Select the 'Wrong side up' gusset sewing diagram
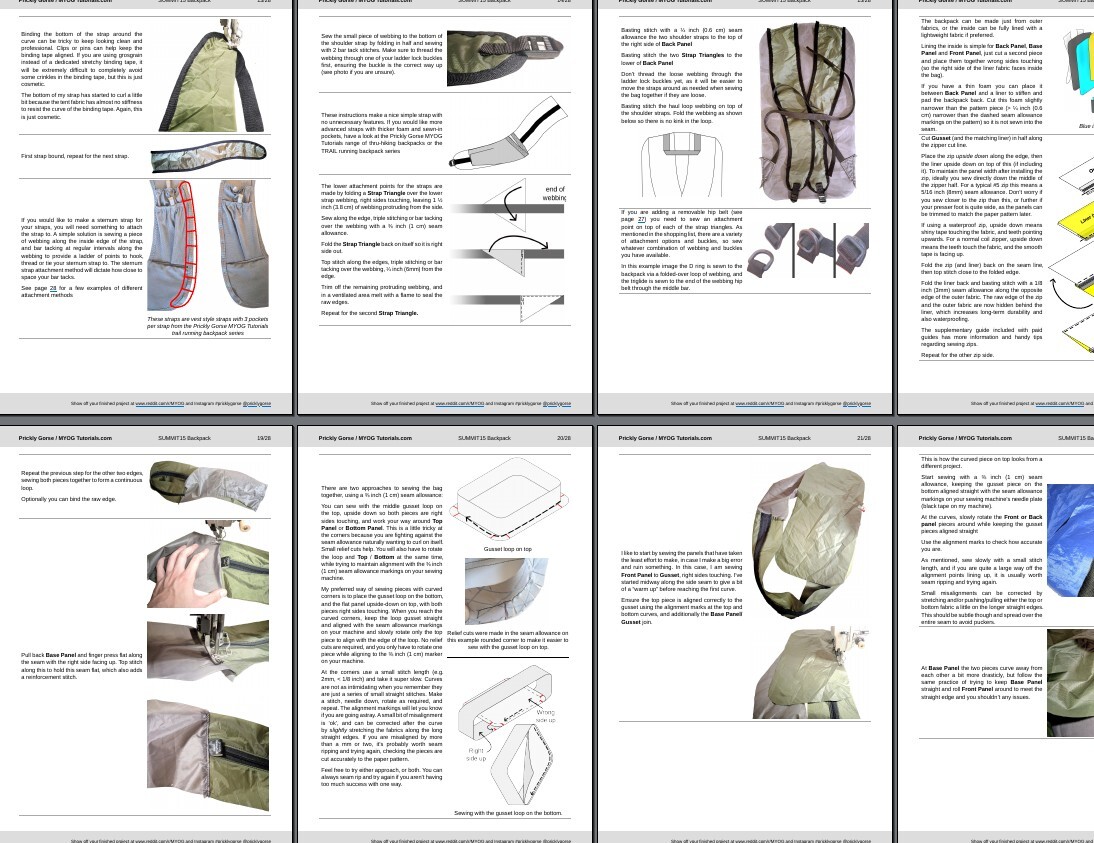The height and width of the screenshot is (843, 1094). pos(508,735)
